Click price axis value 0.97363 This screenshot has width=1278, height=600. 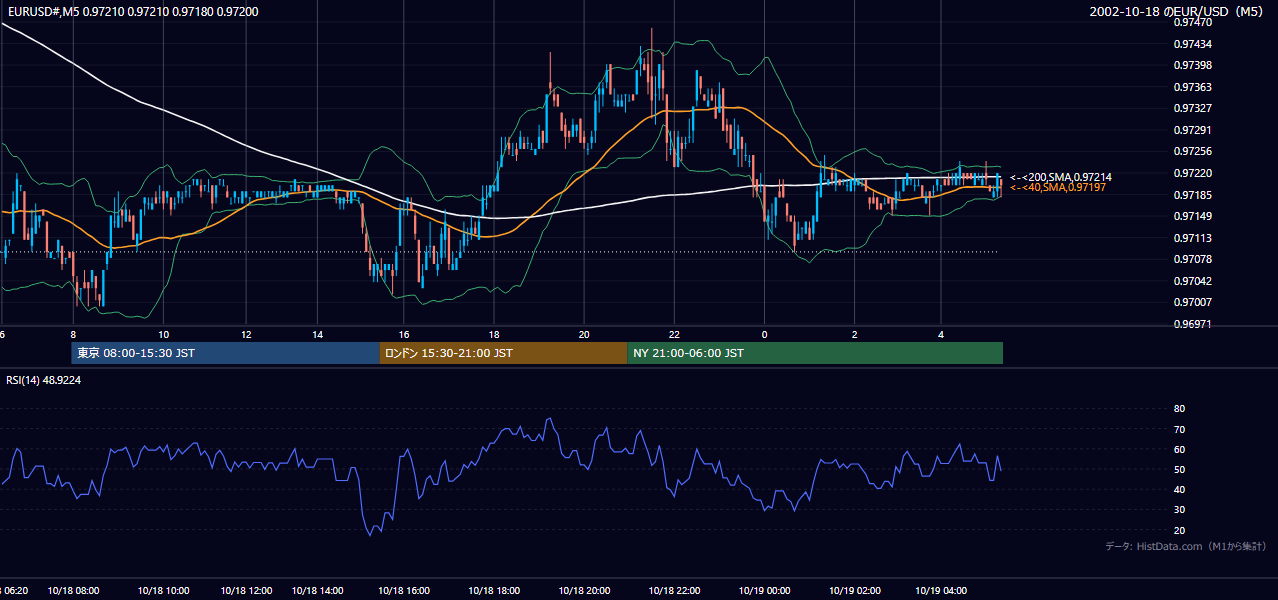click(1193, 87)
